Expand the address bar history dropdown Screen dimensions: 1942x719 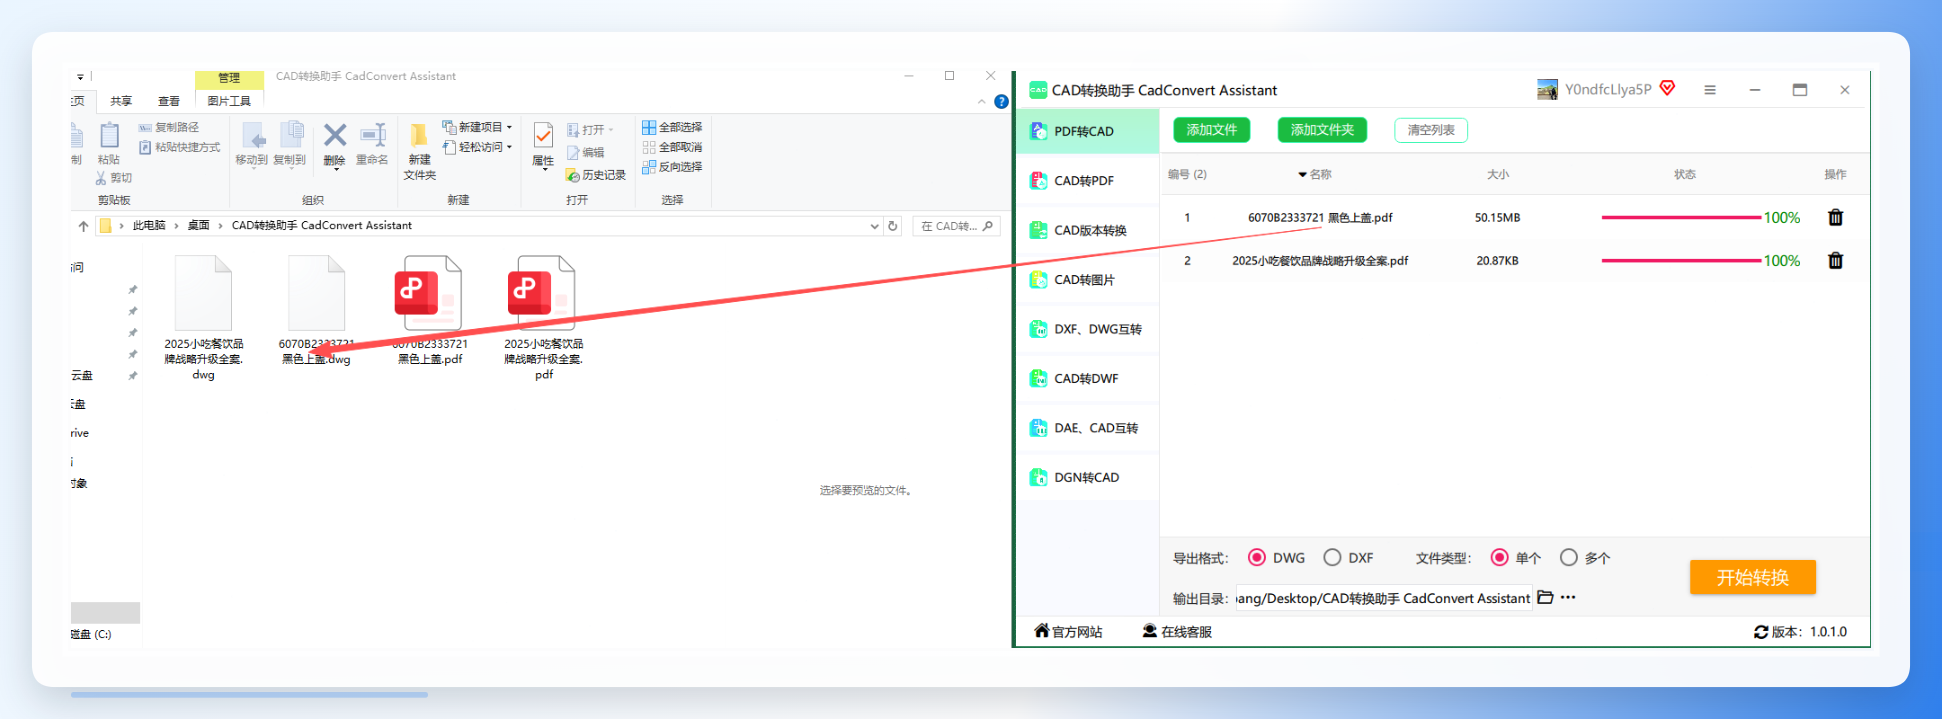pos(874,226)
